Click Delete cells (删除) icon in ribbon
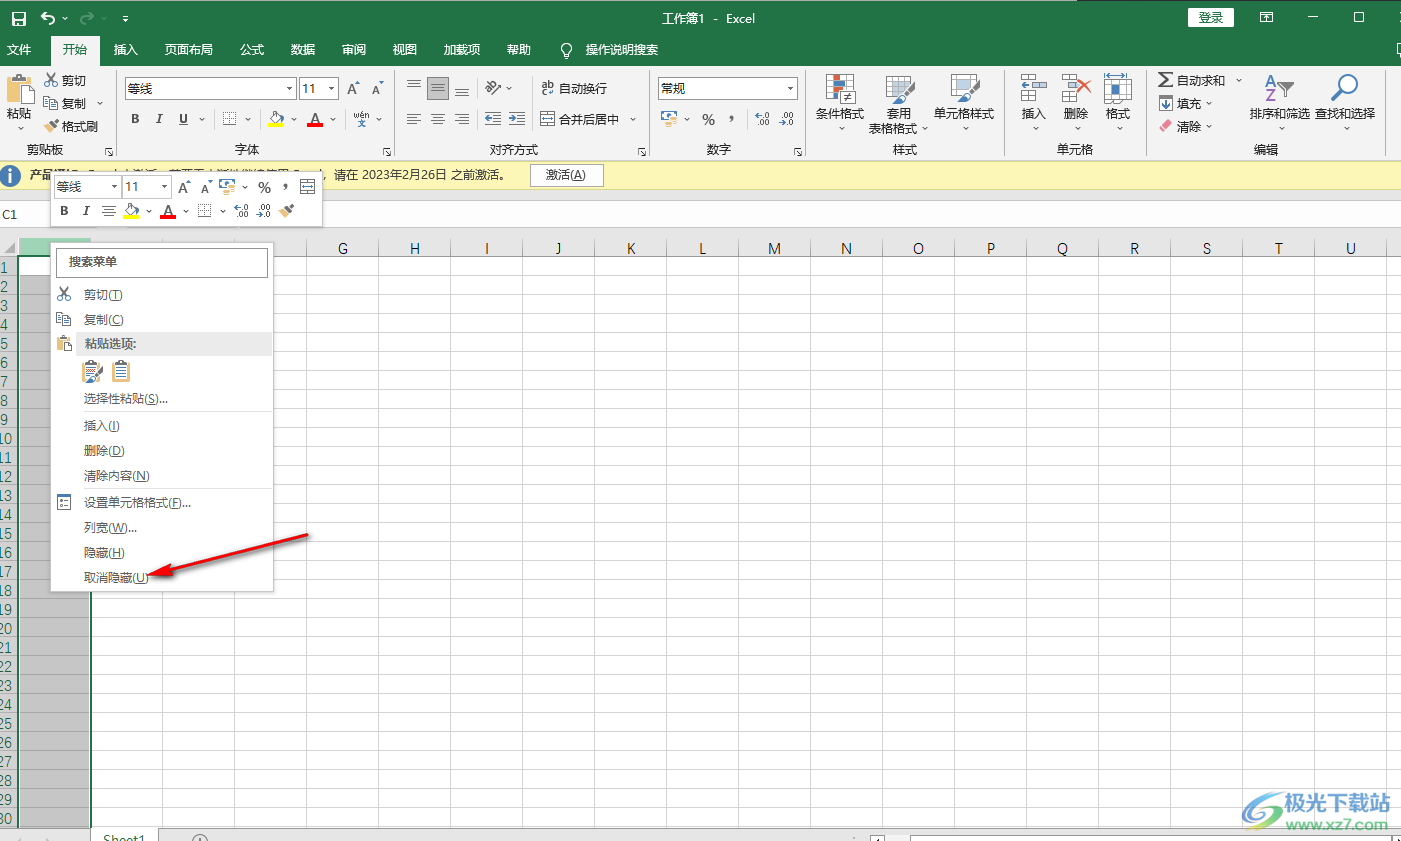The height and width of the screenshot is (841, 1401). [x=1076, y=88]
